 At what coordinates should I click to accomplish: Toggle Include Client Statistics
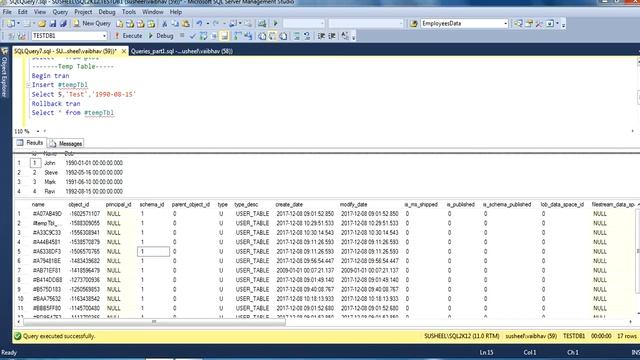pyautogui.click(x=248, y=36)
